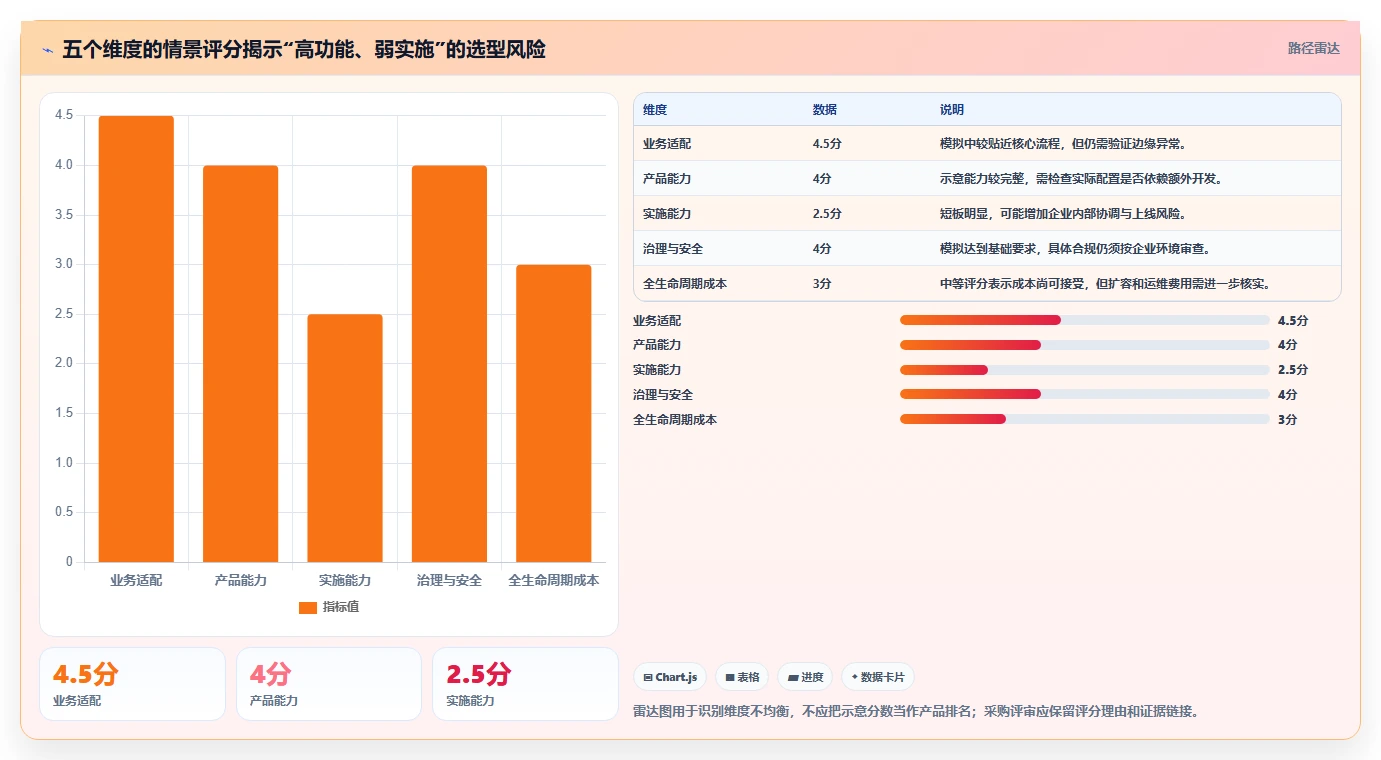Click the 业务适配 x-axis label
Image resolution: width=1381 pixels, height=760 pixels.
click(x=136, y=580)
